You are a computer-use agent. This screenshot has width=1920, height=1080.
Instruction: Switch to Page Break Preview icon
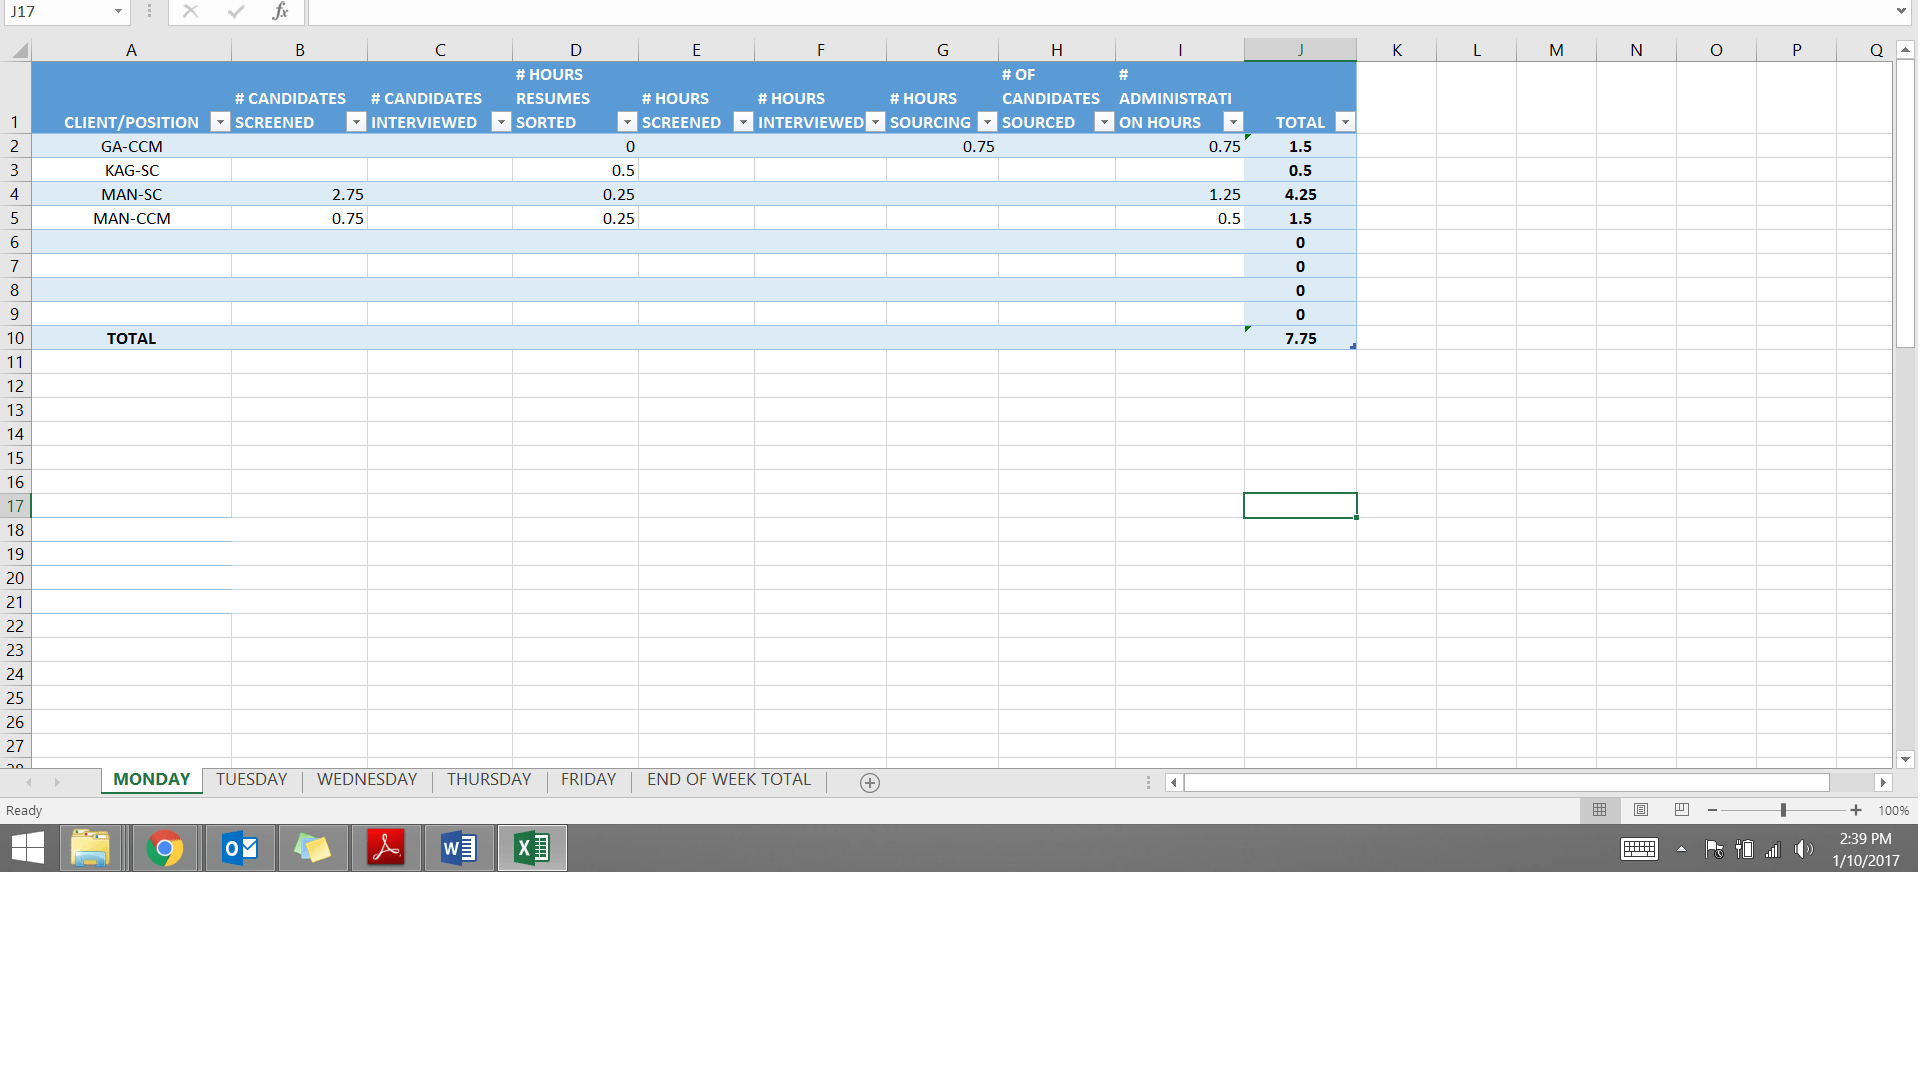[x=1682, y=810]
